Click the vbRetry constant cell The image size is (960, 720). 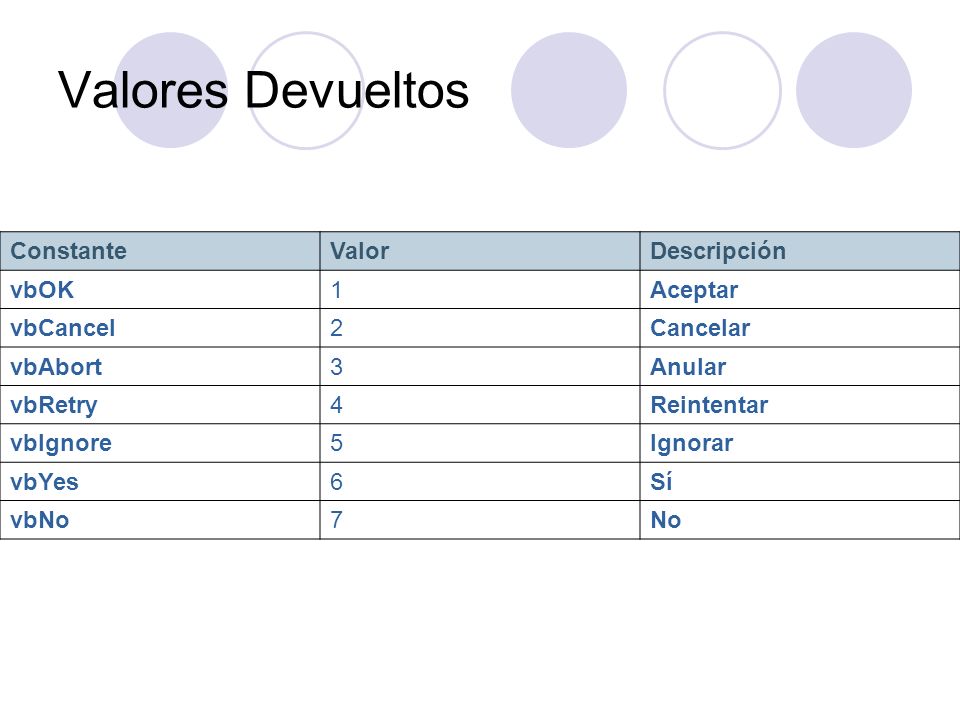coord(160,405)
